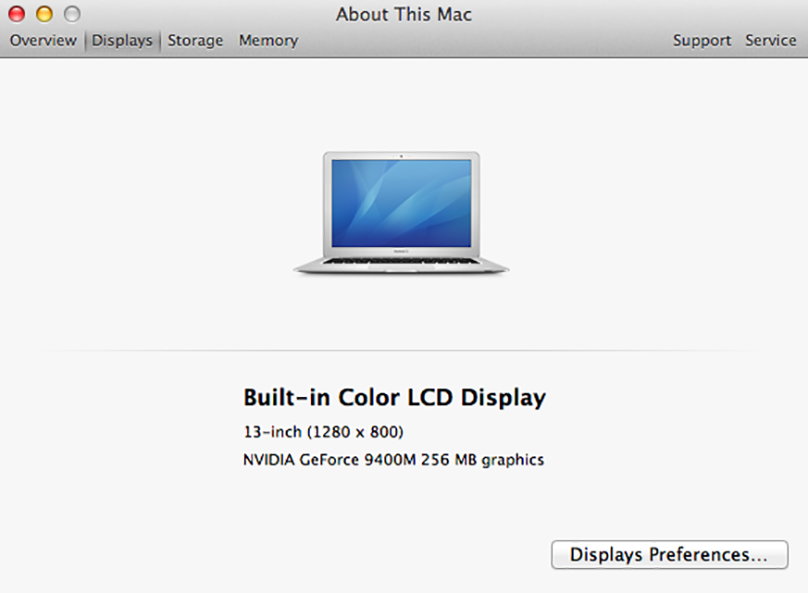Click the gray zoom window button
This screenshot has width=808, height=593.
pyautogui.click(x=72, y=14)
